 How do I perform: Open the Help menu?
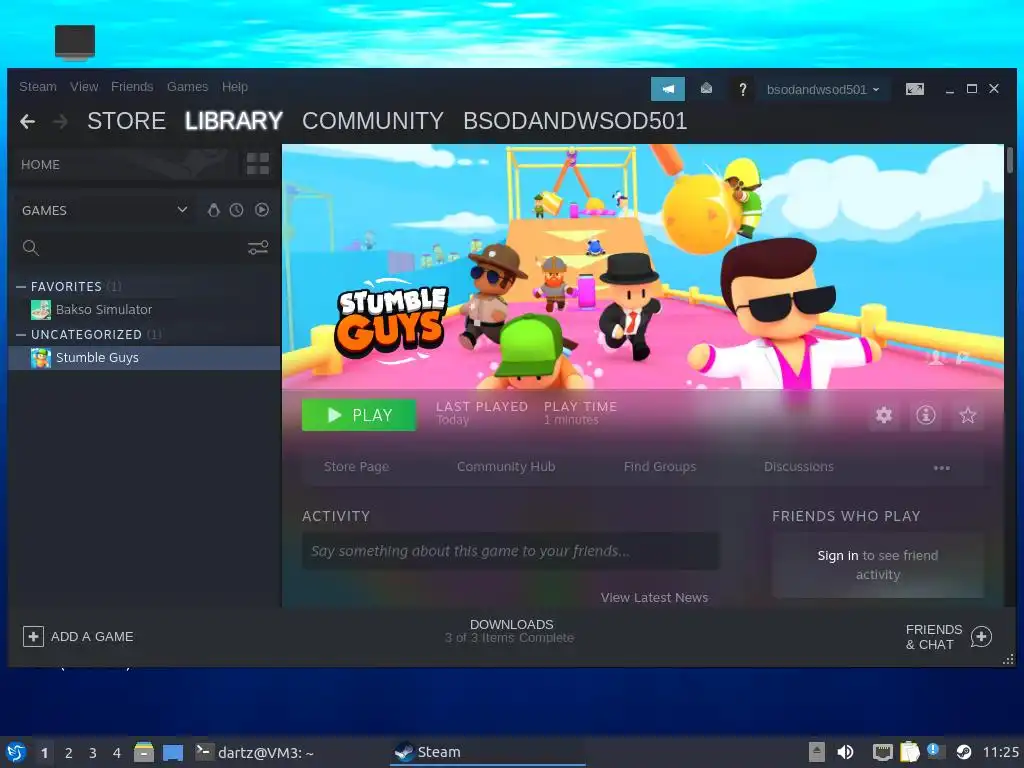[234, 87]
